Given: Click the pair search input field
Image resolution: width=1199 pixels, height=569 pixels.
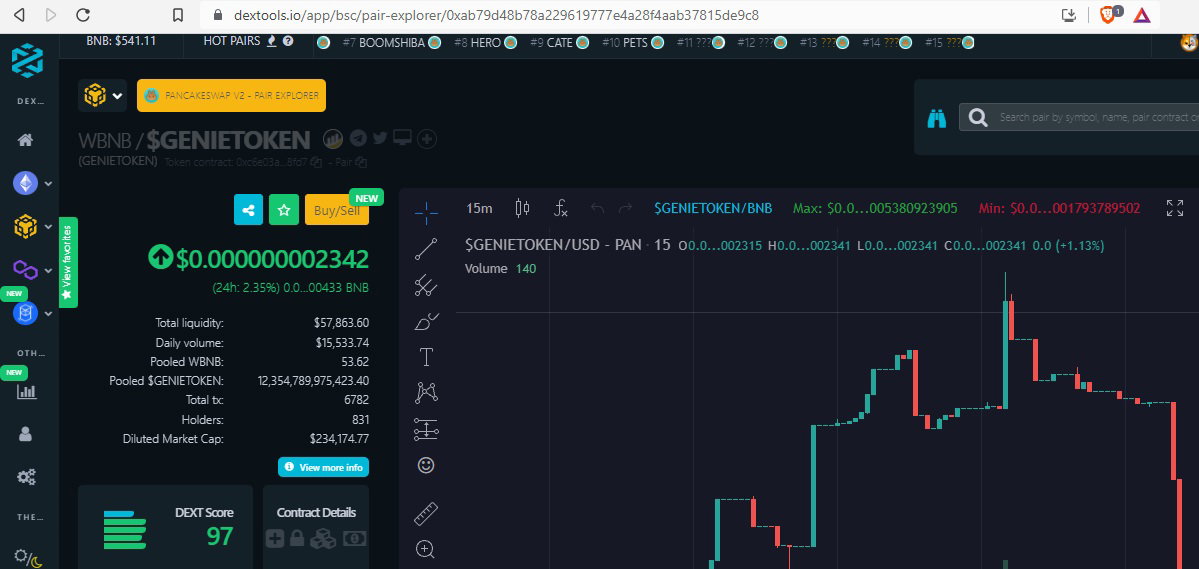Looking at the screenshot, I should tap(1079, 118).
